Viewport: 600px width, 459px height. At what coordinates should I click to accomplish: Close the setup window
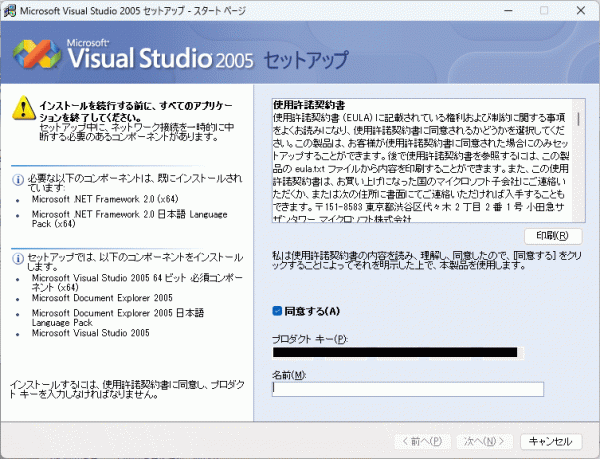click(x=580, y=10)
